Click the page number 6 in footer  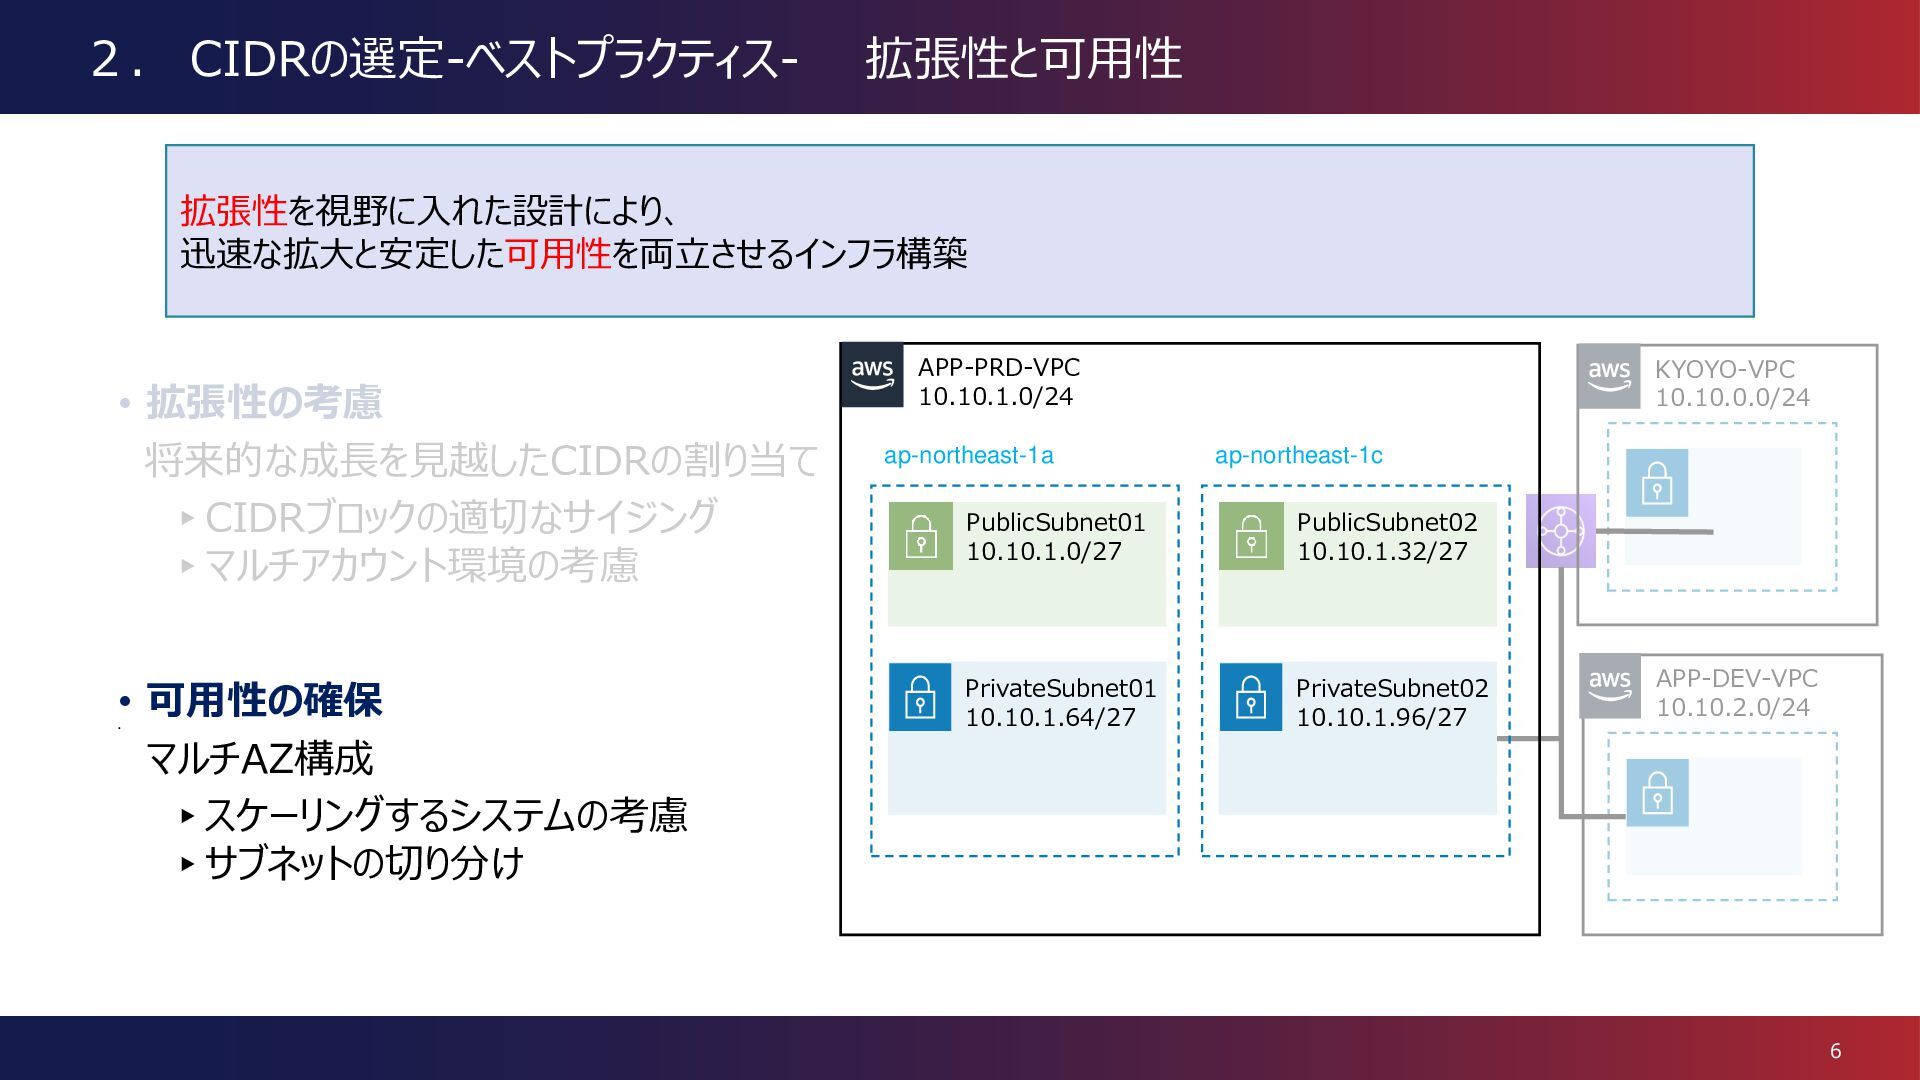1835,1051
